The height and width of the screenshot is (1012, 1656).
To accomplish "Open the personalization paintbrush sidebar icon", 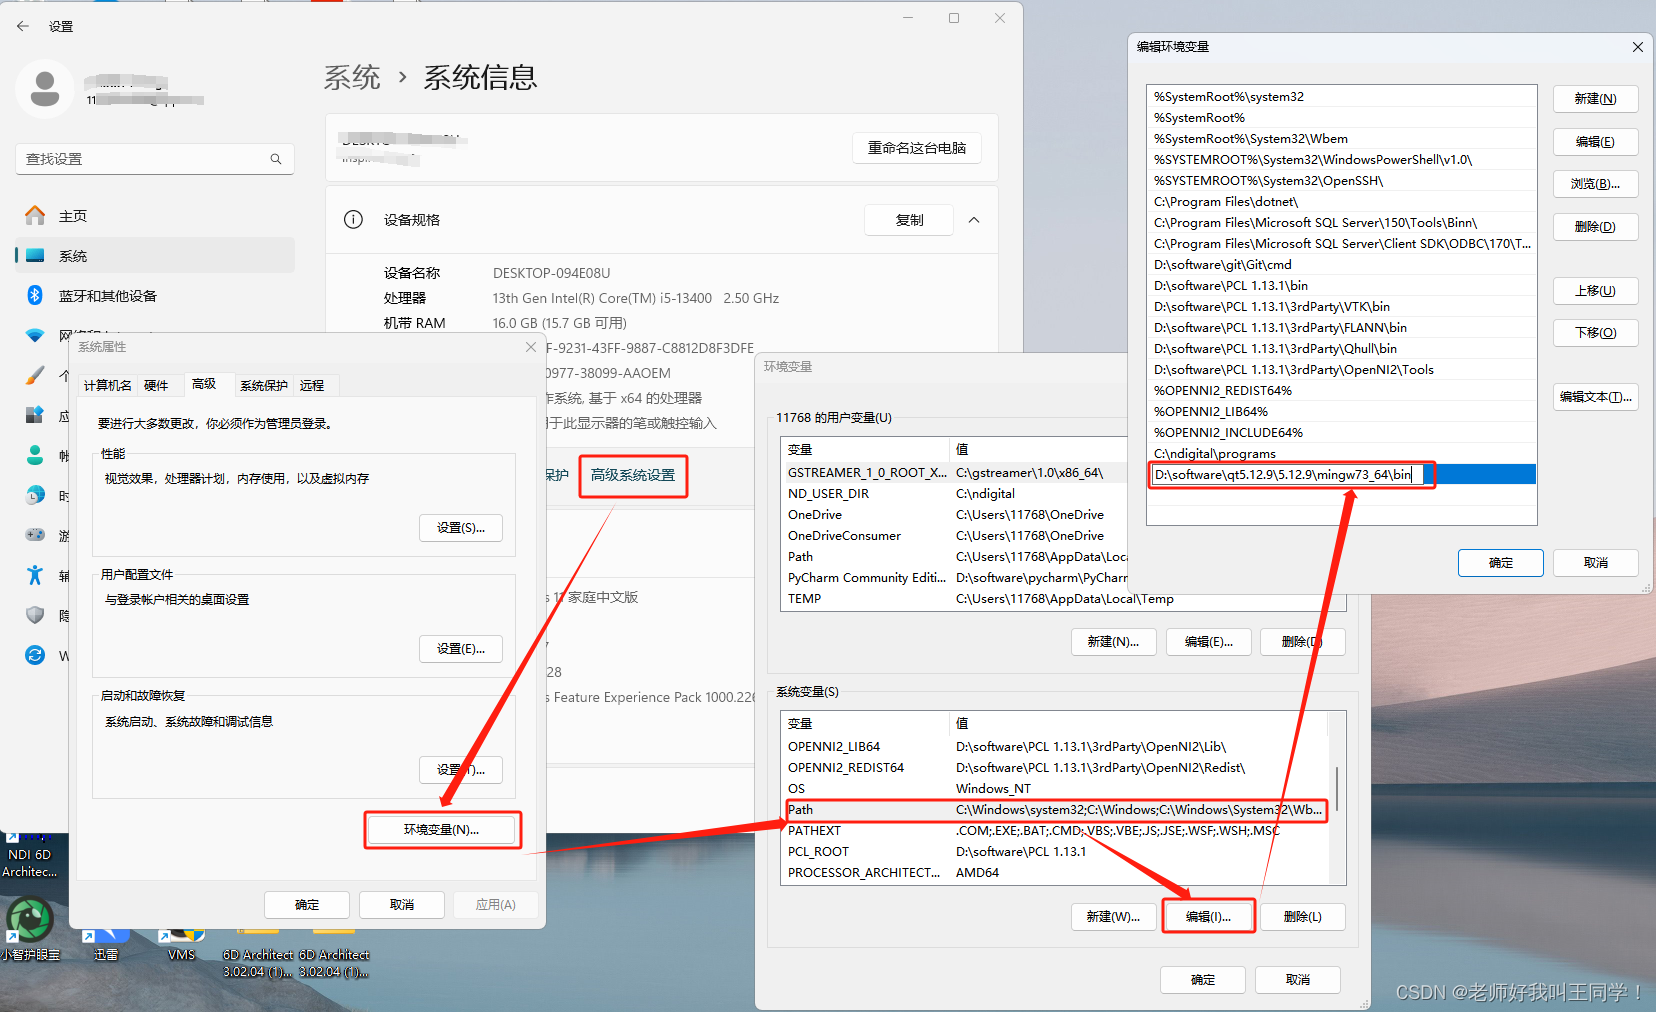I will pyautogui.click(x=36, y=376).
